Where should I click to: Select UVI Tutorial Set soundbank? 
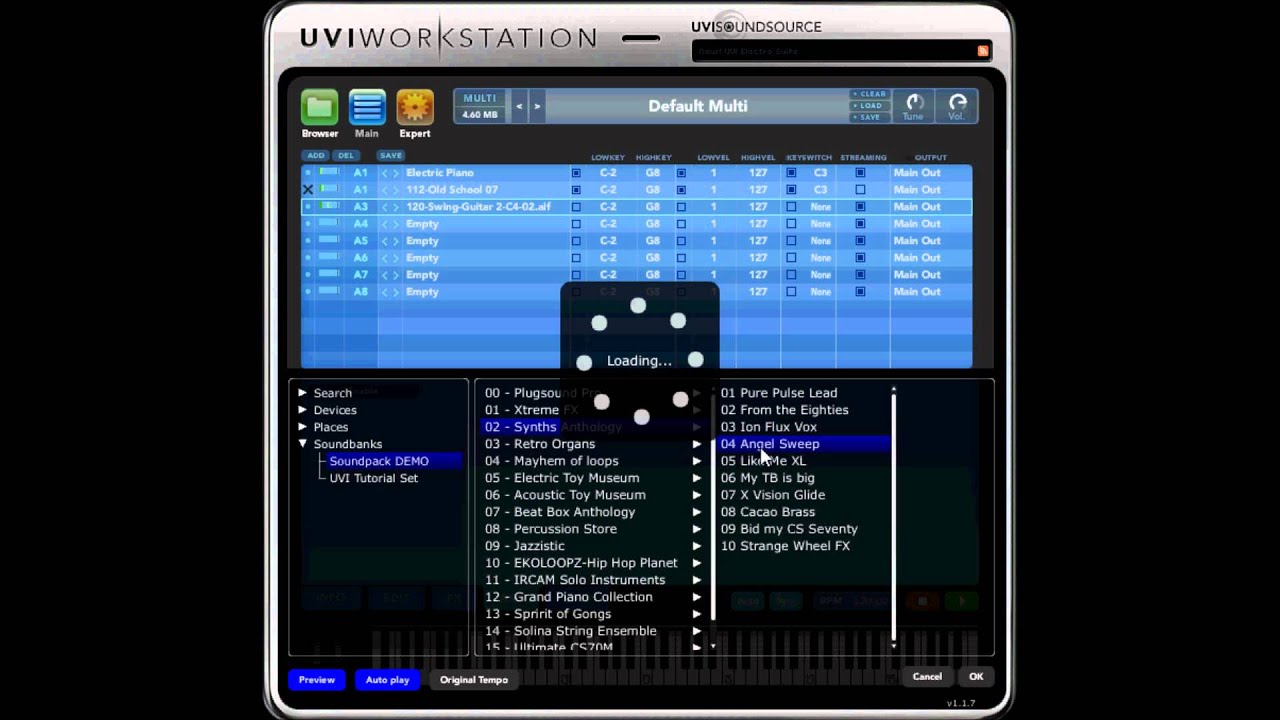coord(374,478)
